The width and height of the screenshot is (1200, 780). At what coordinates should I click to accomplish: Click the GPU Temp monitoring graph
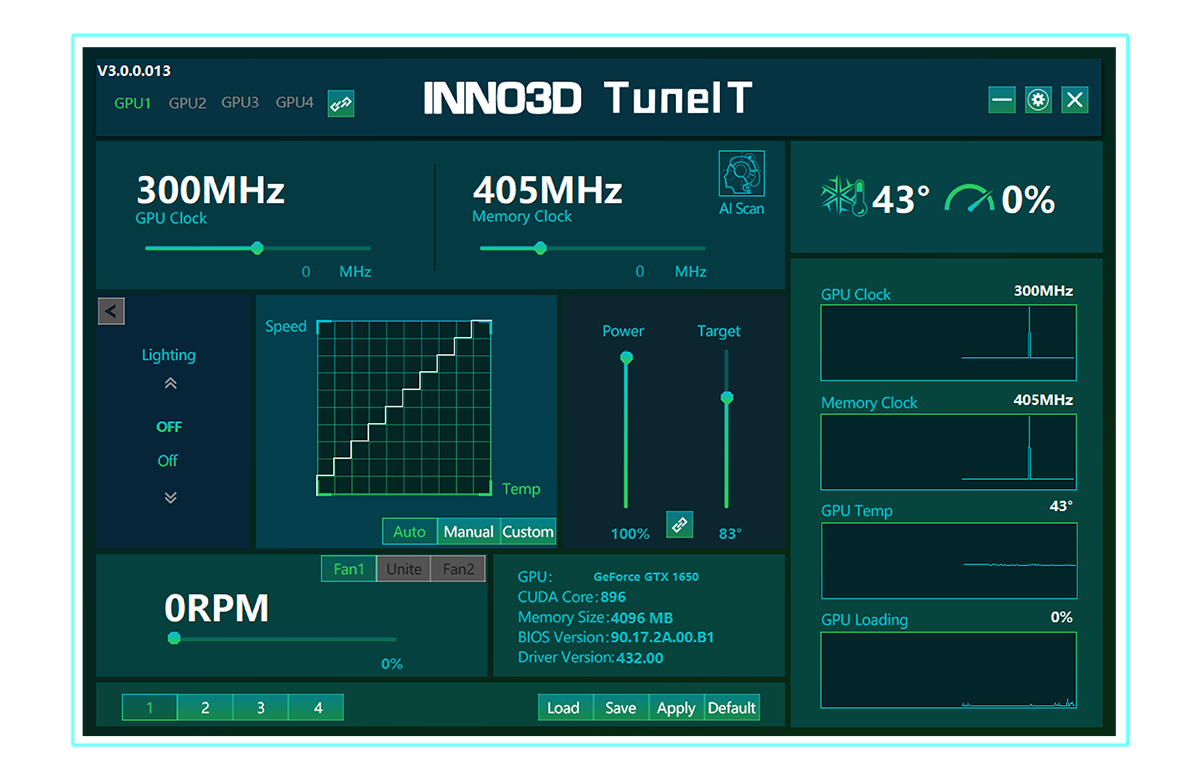click(x=948, y=560)
